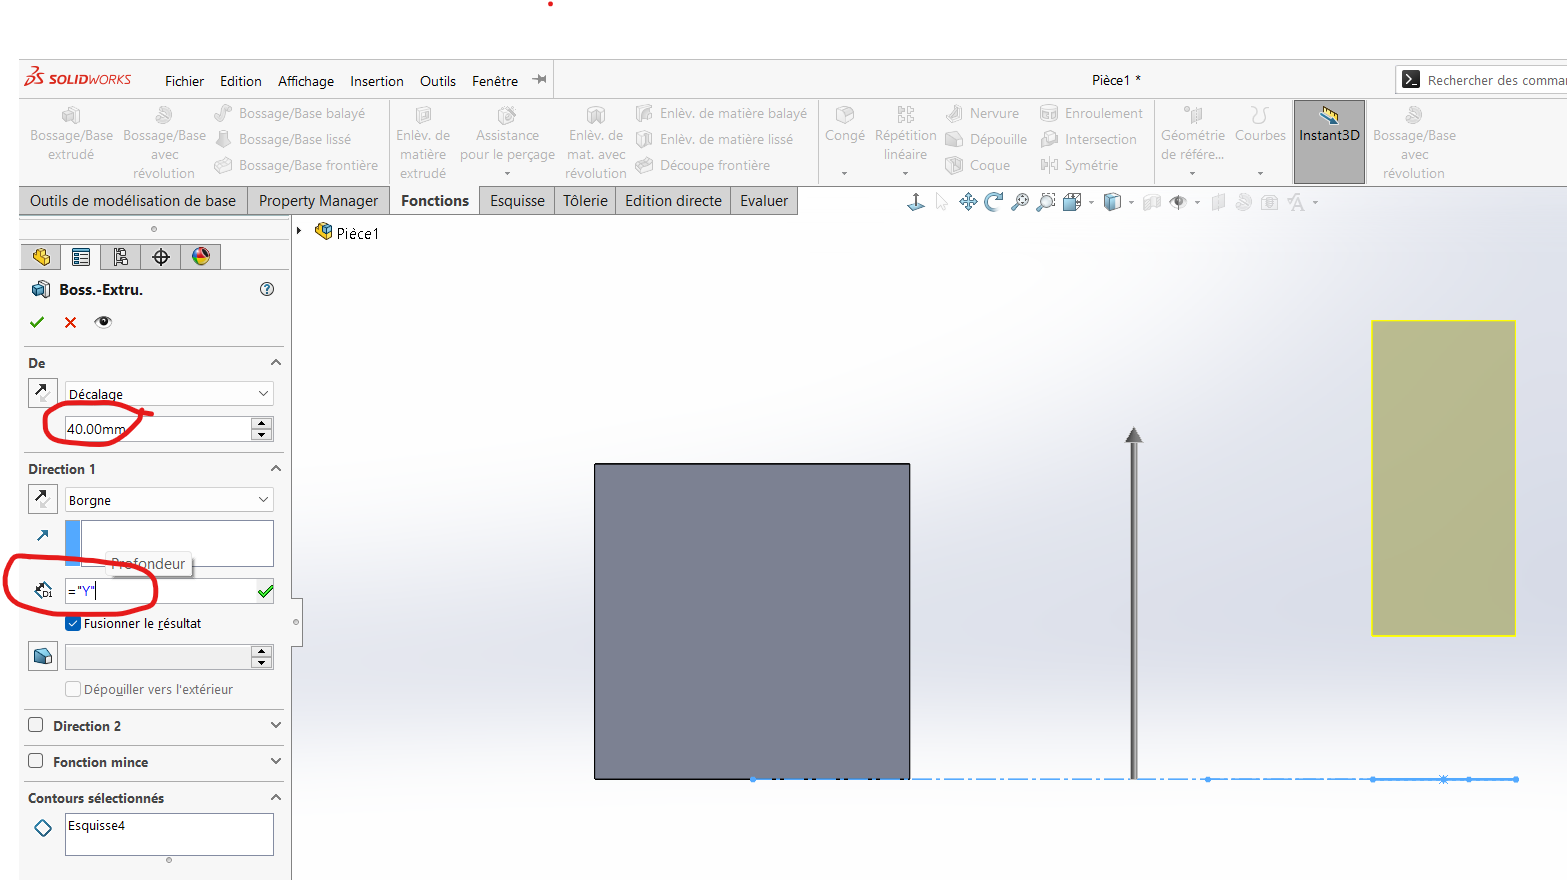Viewport: 1567px width, 880px height.
Task: Open ConfigurationManager tab icon
Action: (x=121, y=257)
